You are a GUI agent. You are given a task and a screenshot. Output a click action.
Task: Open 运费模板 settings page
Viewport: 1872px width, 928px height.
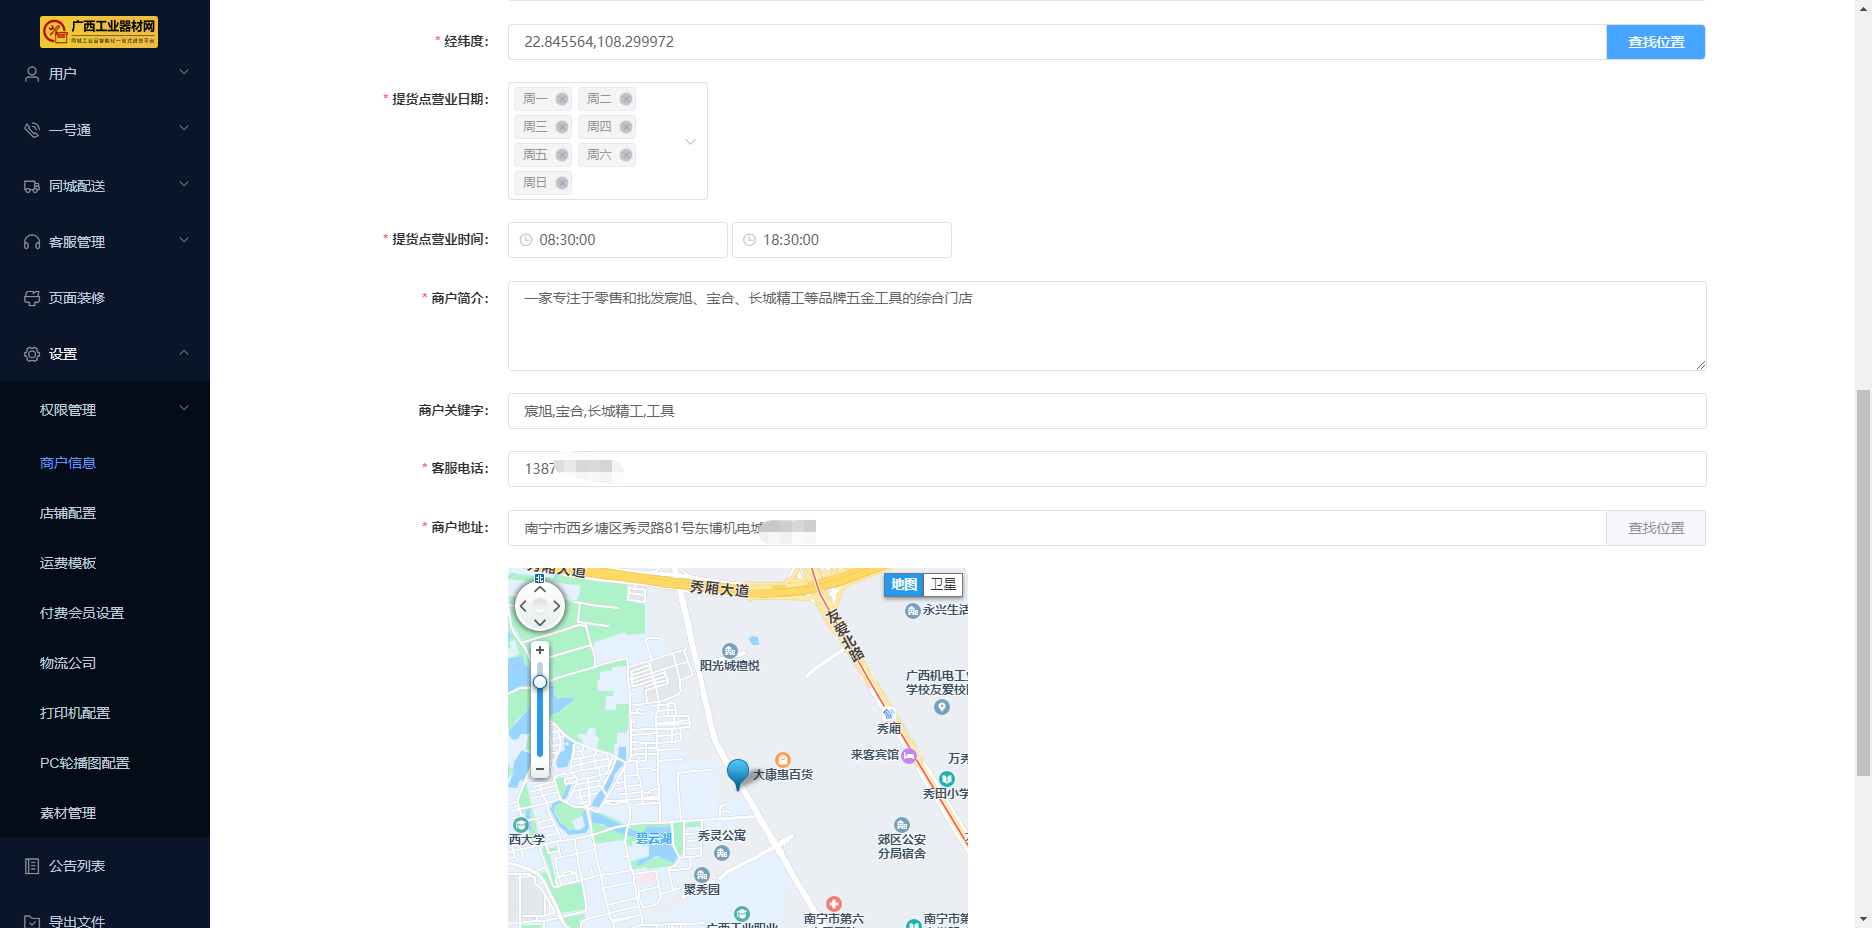point(68,563)
